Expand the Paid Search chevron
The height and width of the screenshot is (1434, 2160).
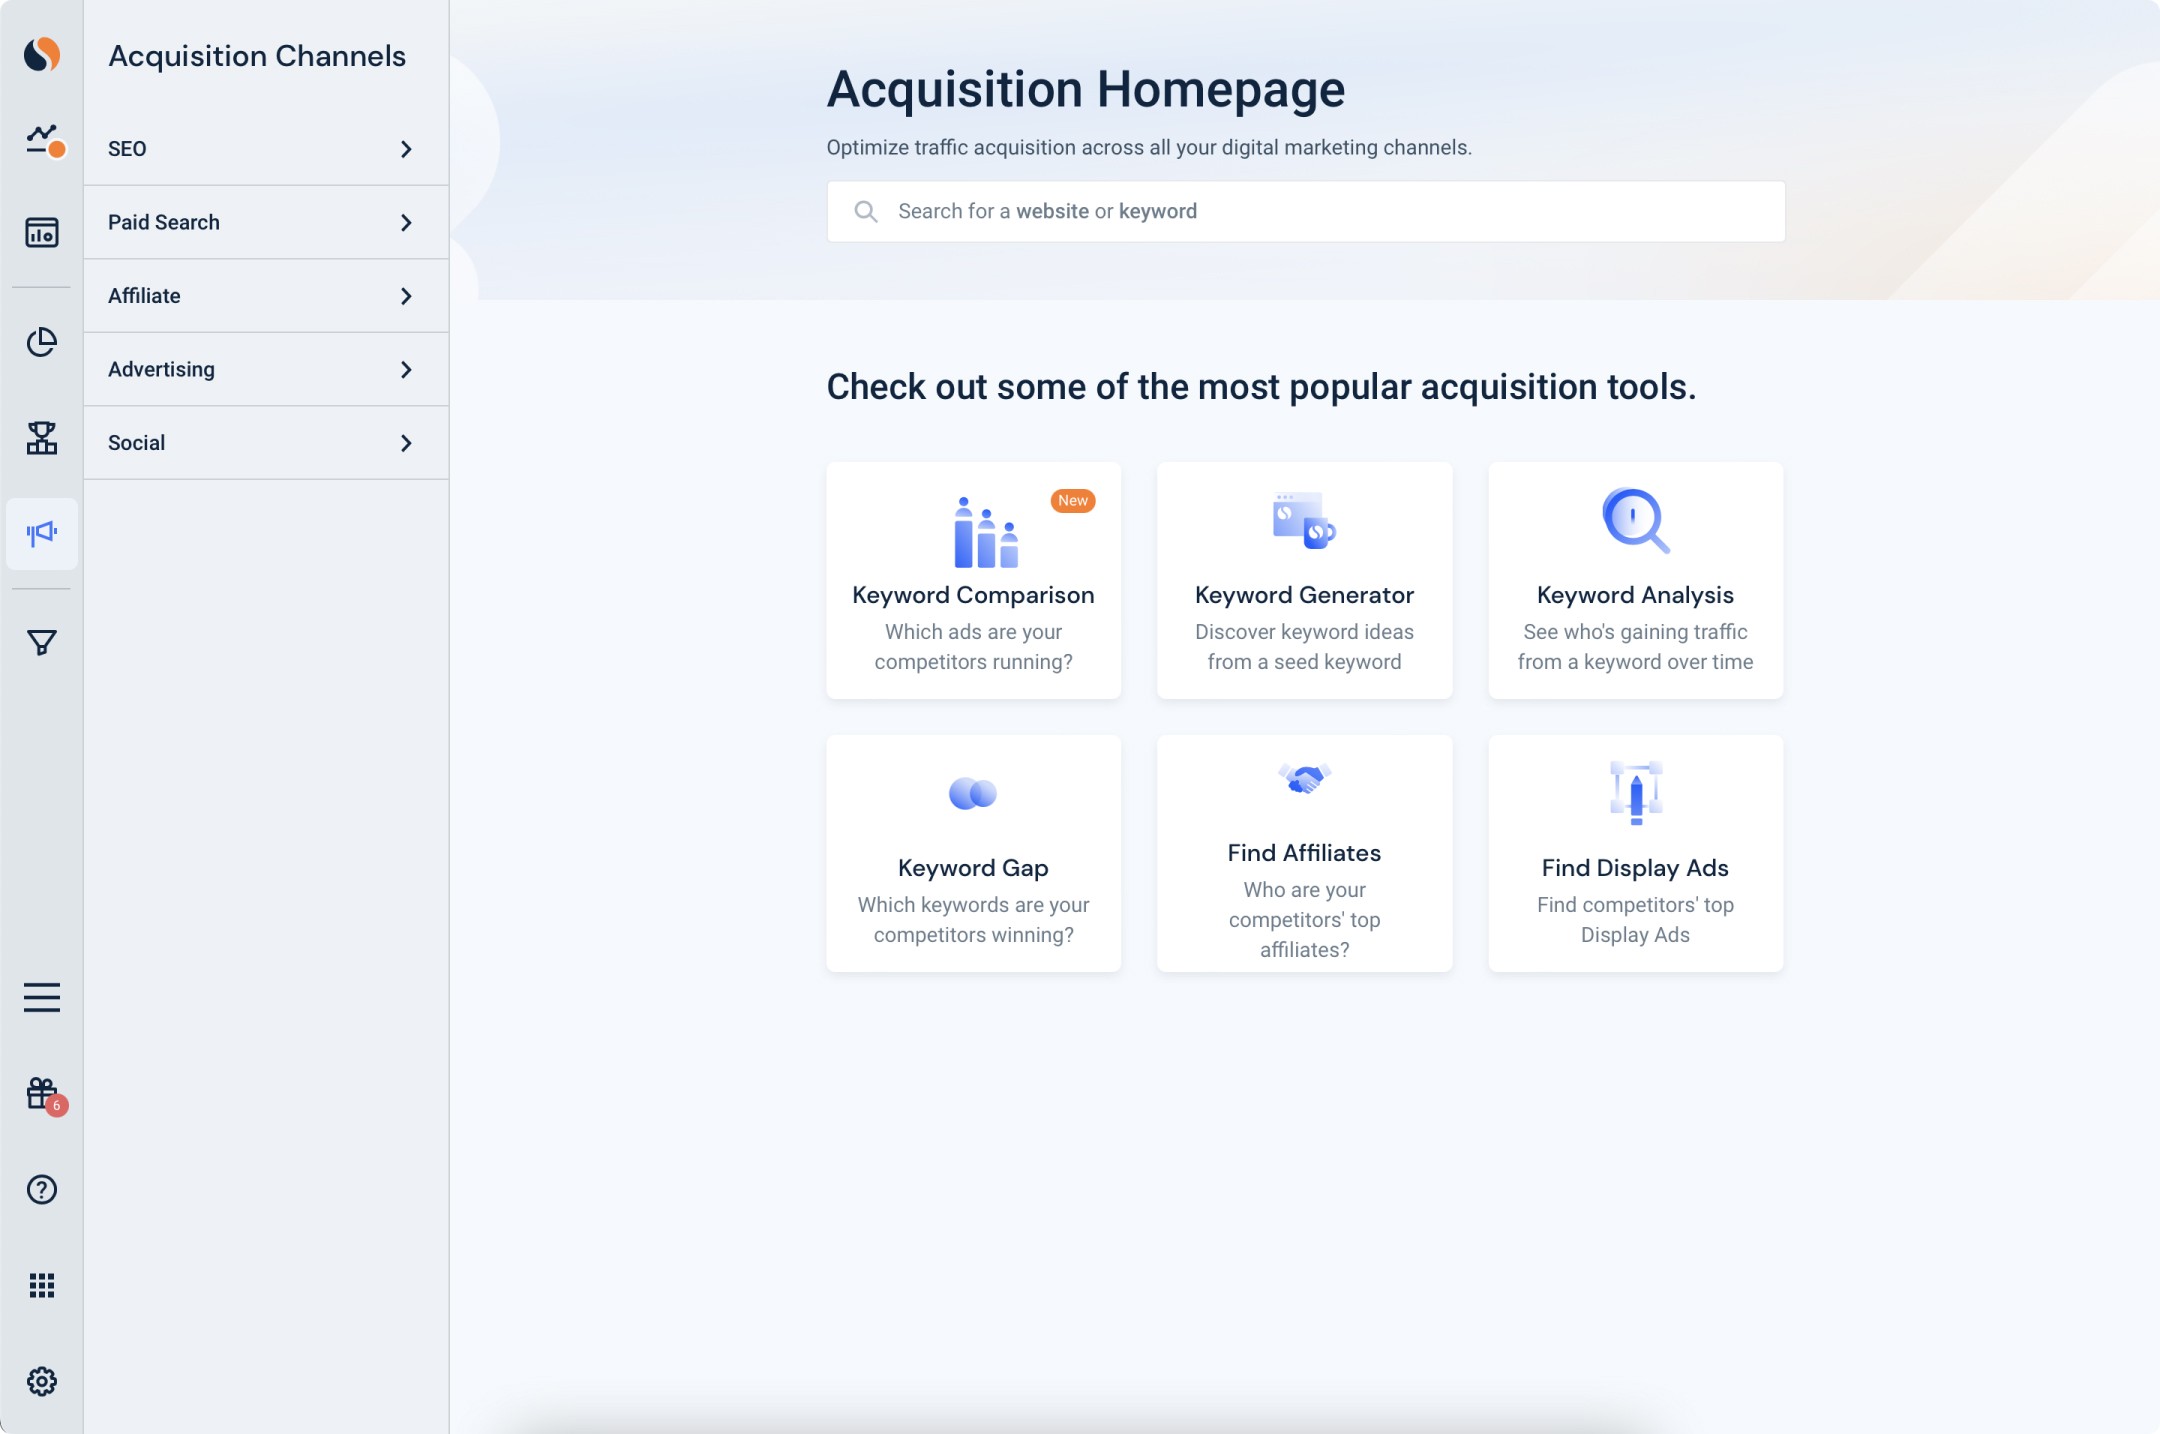click(406, 223)
